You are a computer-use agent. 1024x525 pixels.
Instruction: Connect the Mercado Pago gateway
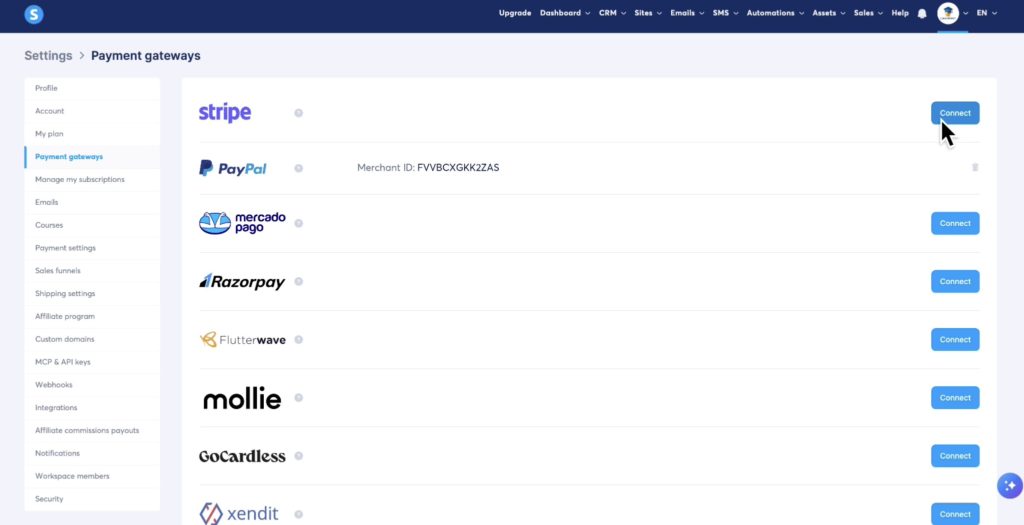955,223
